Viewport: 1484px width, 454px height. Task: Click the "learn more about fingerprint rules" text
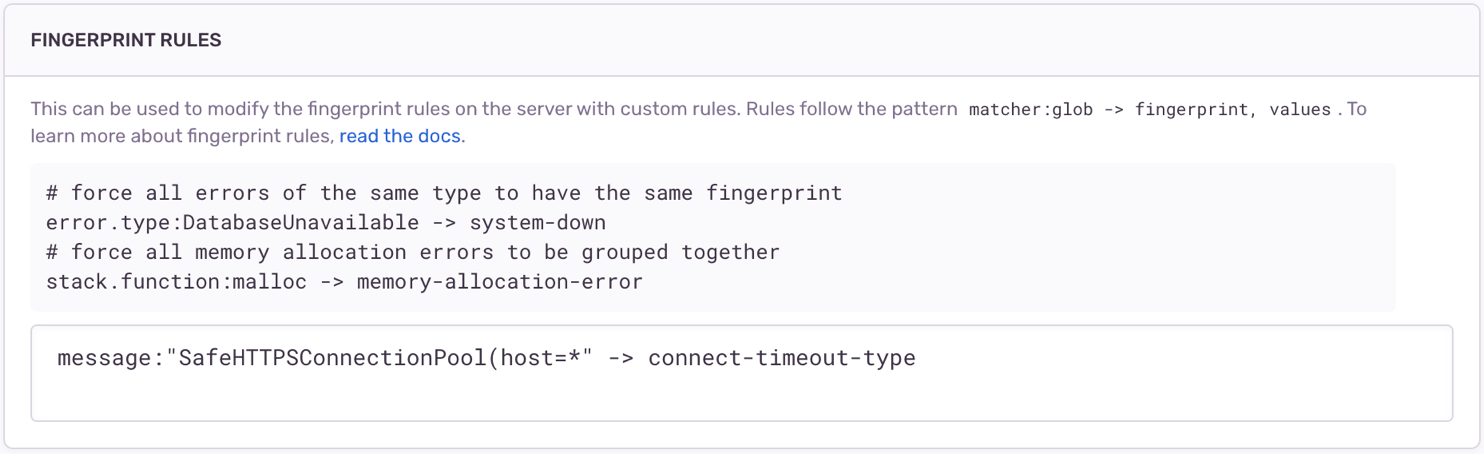[x=181, y=136]
